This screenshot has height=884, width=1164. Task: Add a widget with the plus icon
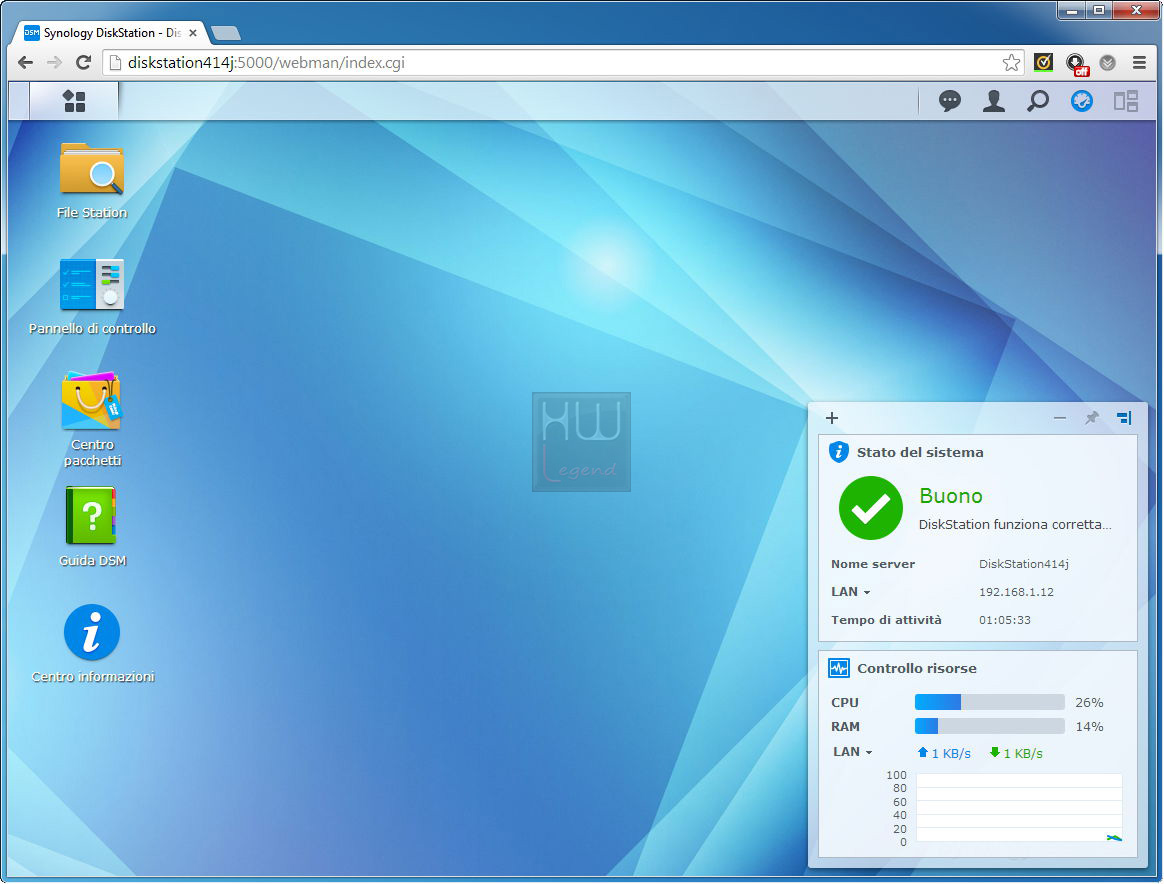[832, 418]
